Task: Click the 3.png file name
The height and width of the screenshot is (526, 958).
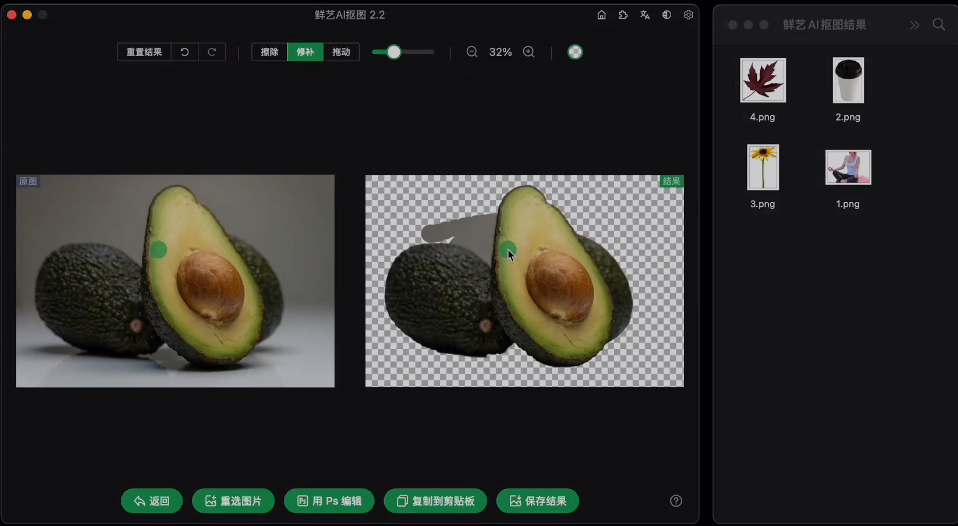Action: point(762,203)
